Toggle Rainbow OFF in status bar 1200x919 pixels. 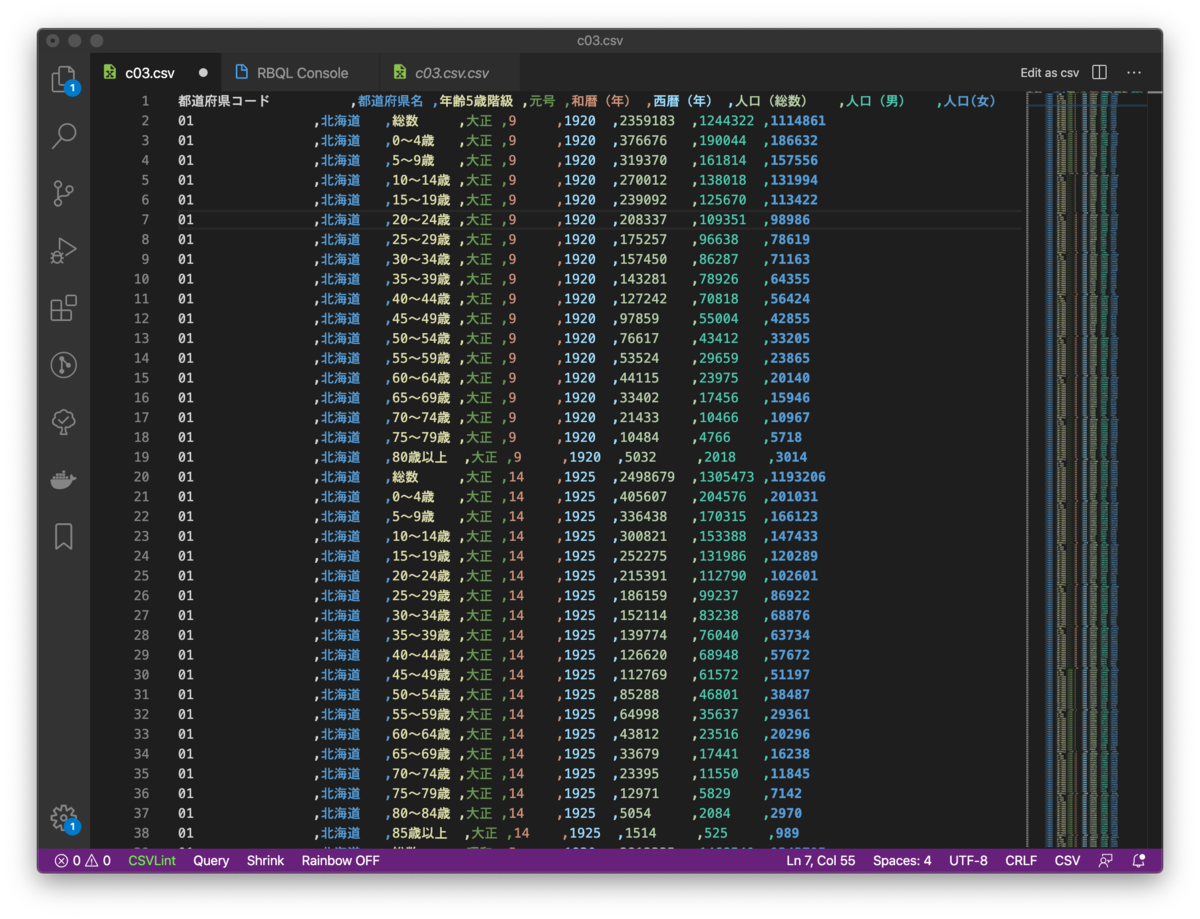(x=340, y=860)
